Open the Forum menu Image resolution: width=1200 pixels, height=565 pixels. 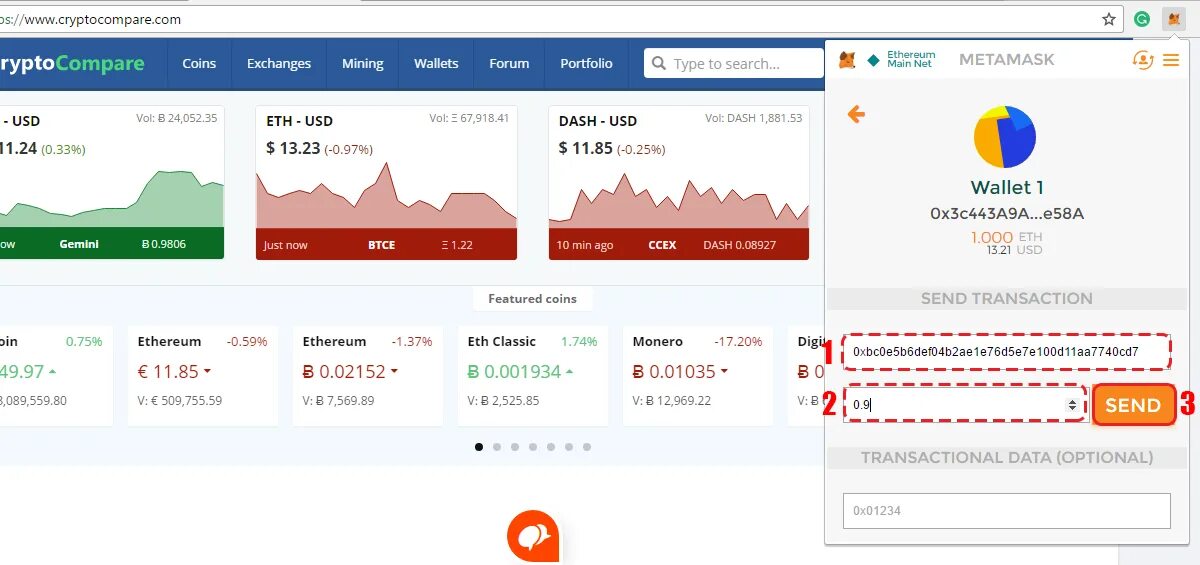click(x=509, y=64)
